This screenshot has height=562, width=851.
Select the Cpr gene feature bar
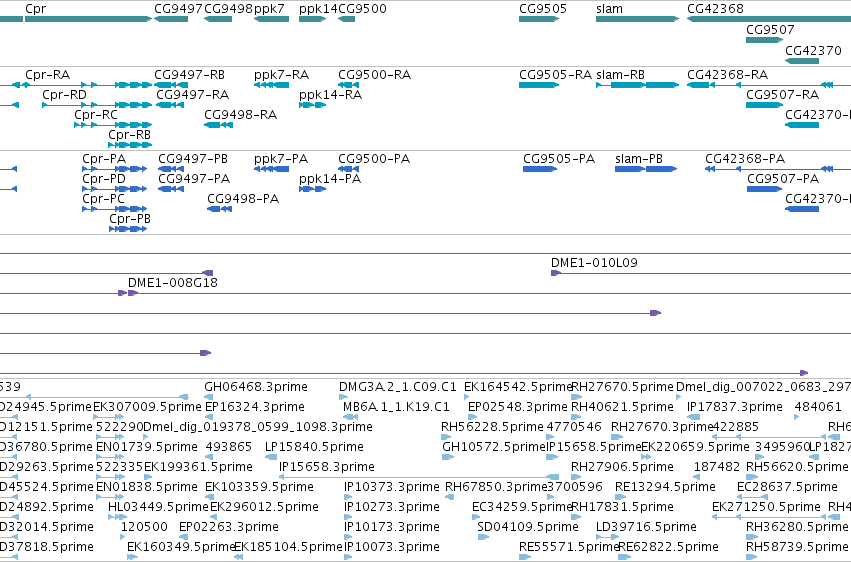pyautogui.click(x=88, y=19)
